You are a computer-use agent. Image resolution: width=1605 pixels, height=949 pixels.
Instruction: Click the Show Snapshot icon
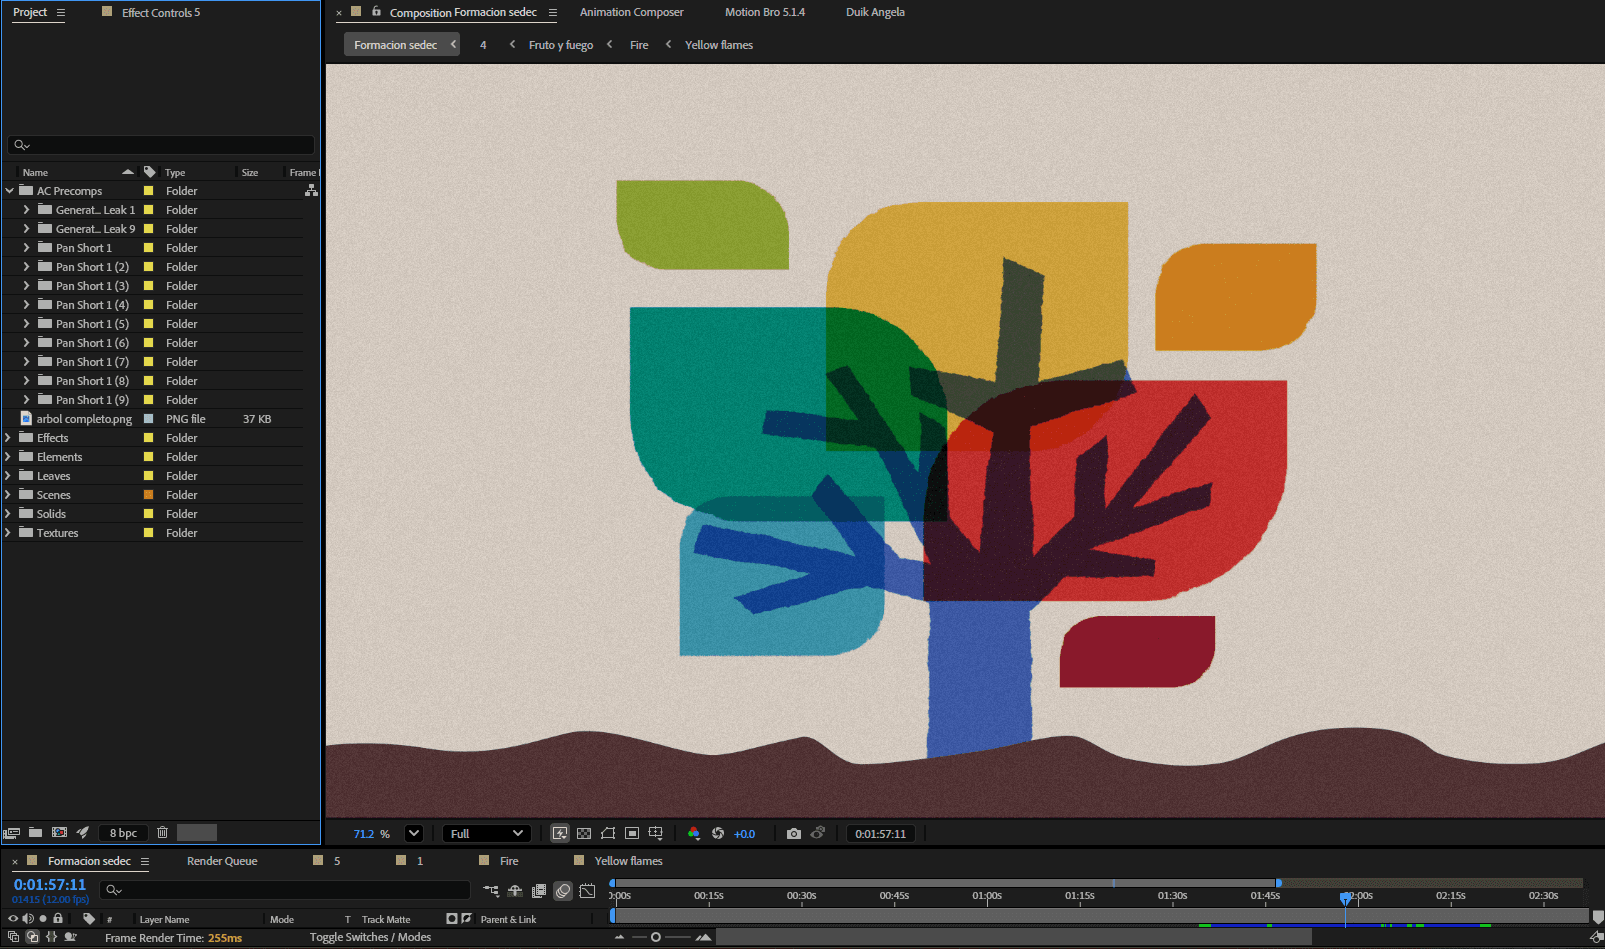coord(818,833)
